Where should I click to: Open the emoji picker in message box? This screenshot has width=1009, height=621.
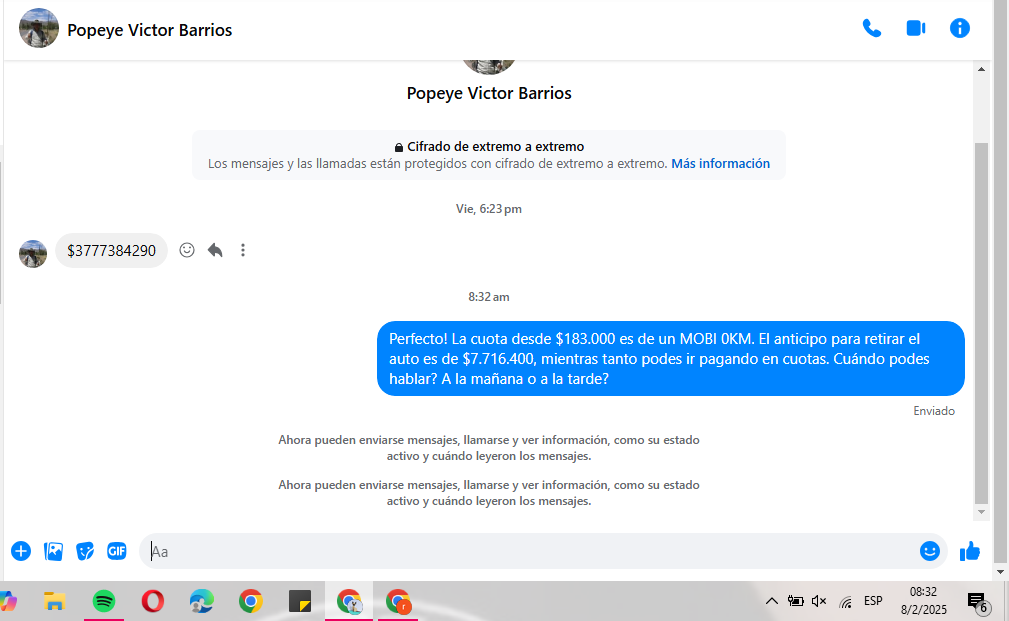(929, 551)
